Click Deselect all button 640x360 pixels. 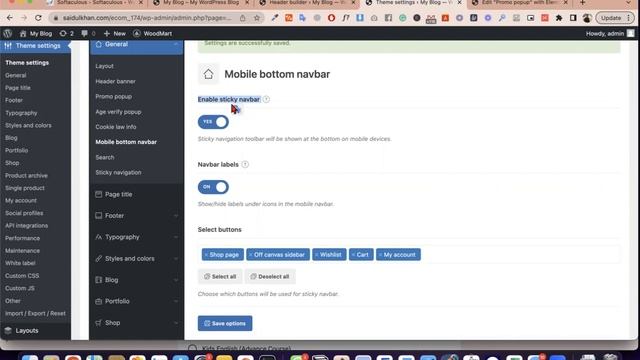tap(270, 276)
